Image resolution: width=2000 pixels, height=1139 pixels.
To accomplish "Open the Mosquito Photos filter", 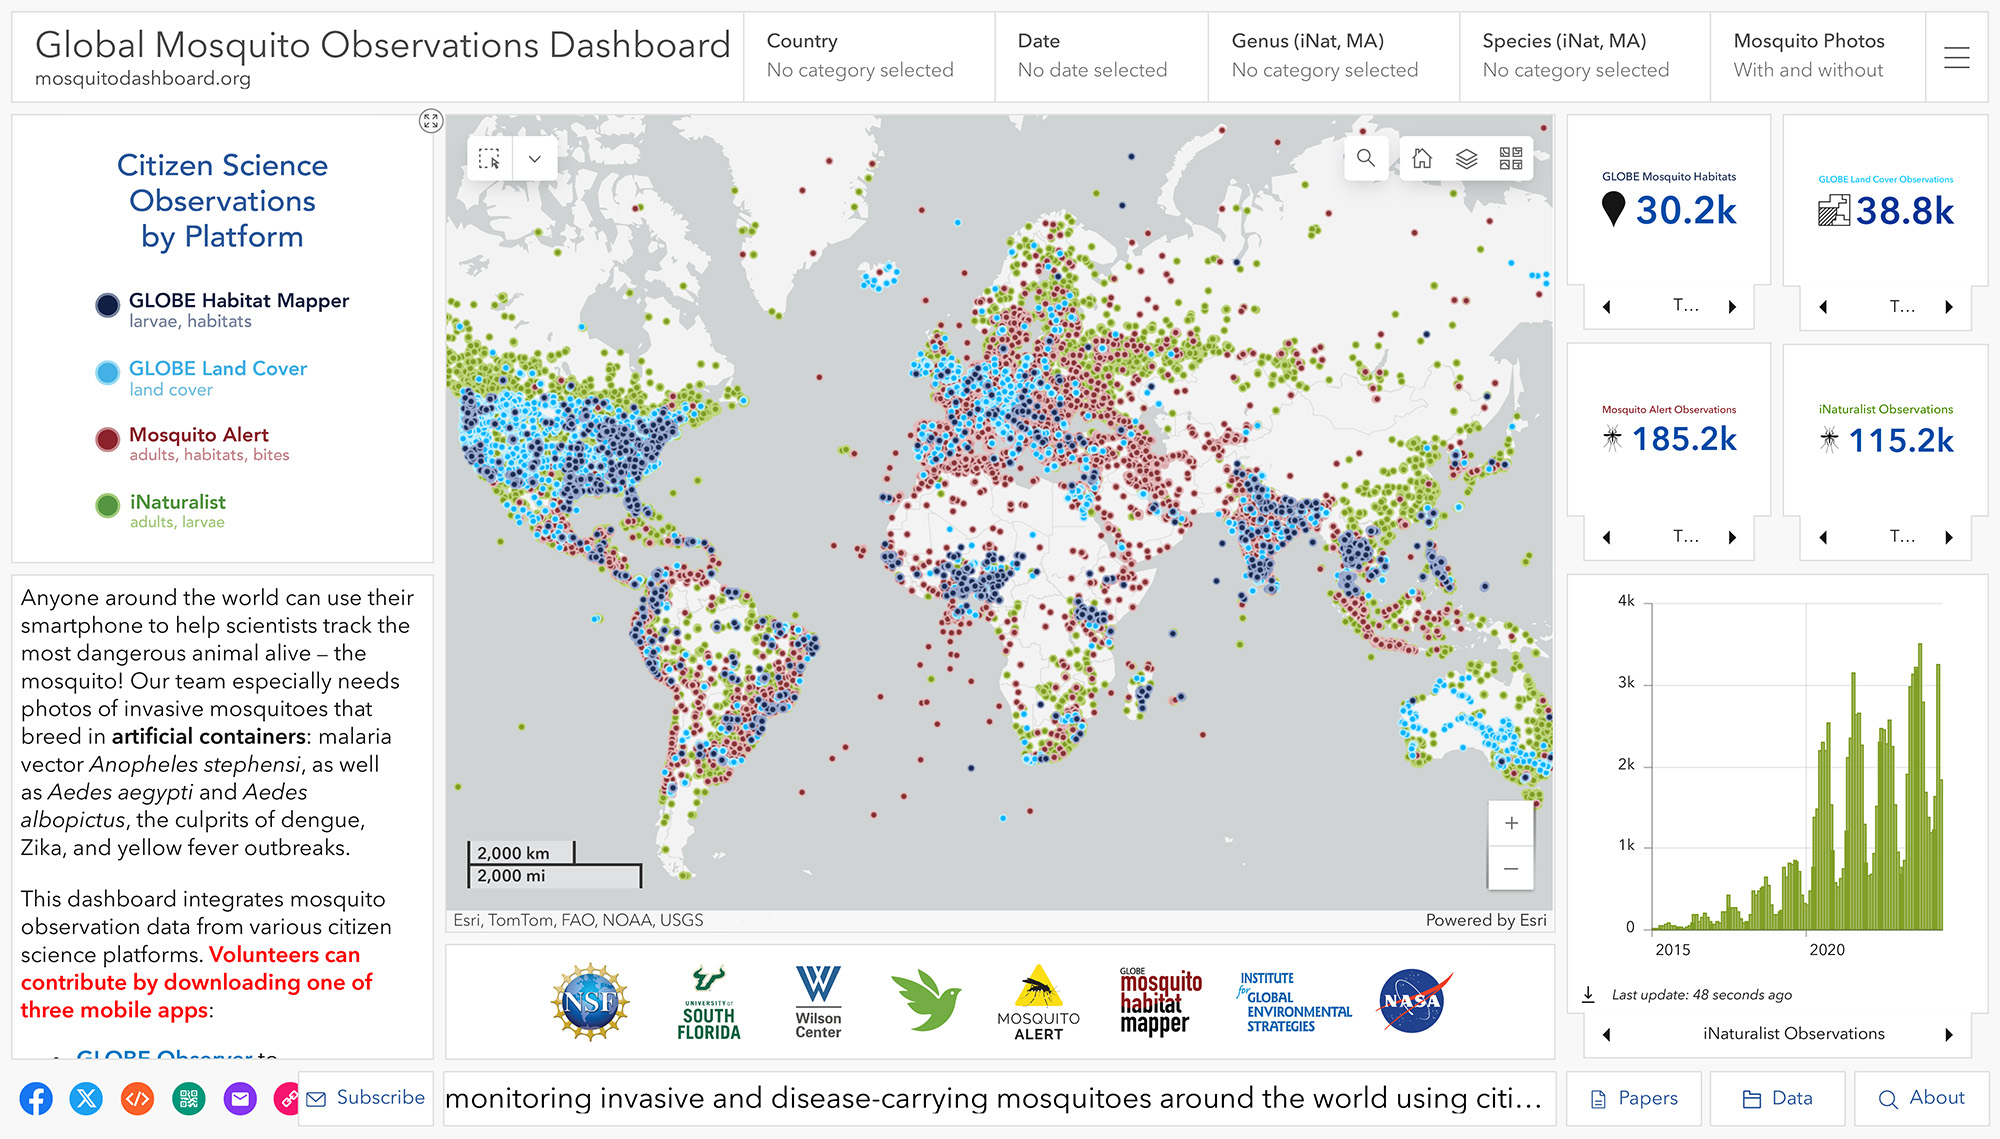I will (x=1817, y=57).
